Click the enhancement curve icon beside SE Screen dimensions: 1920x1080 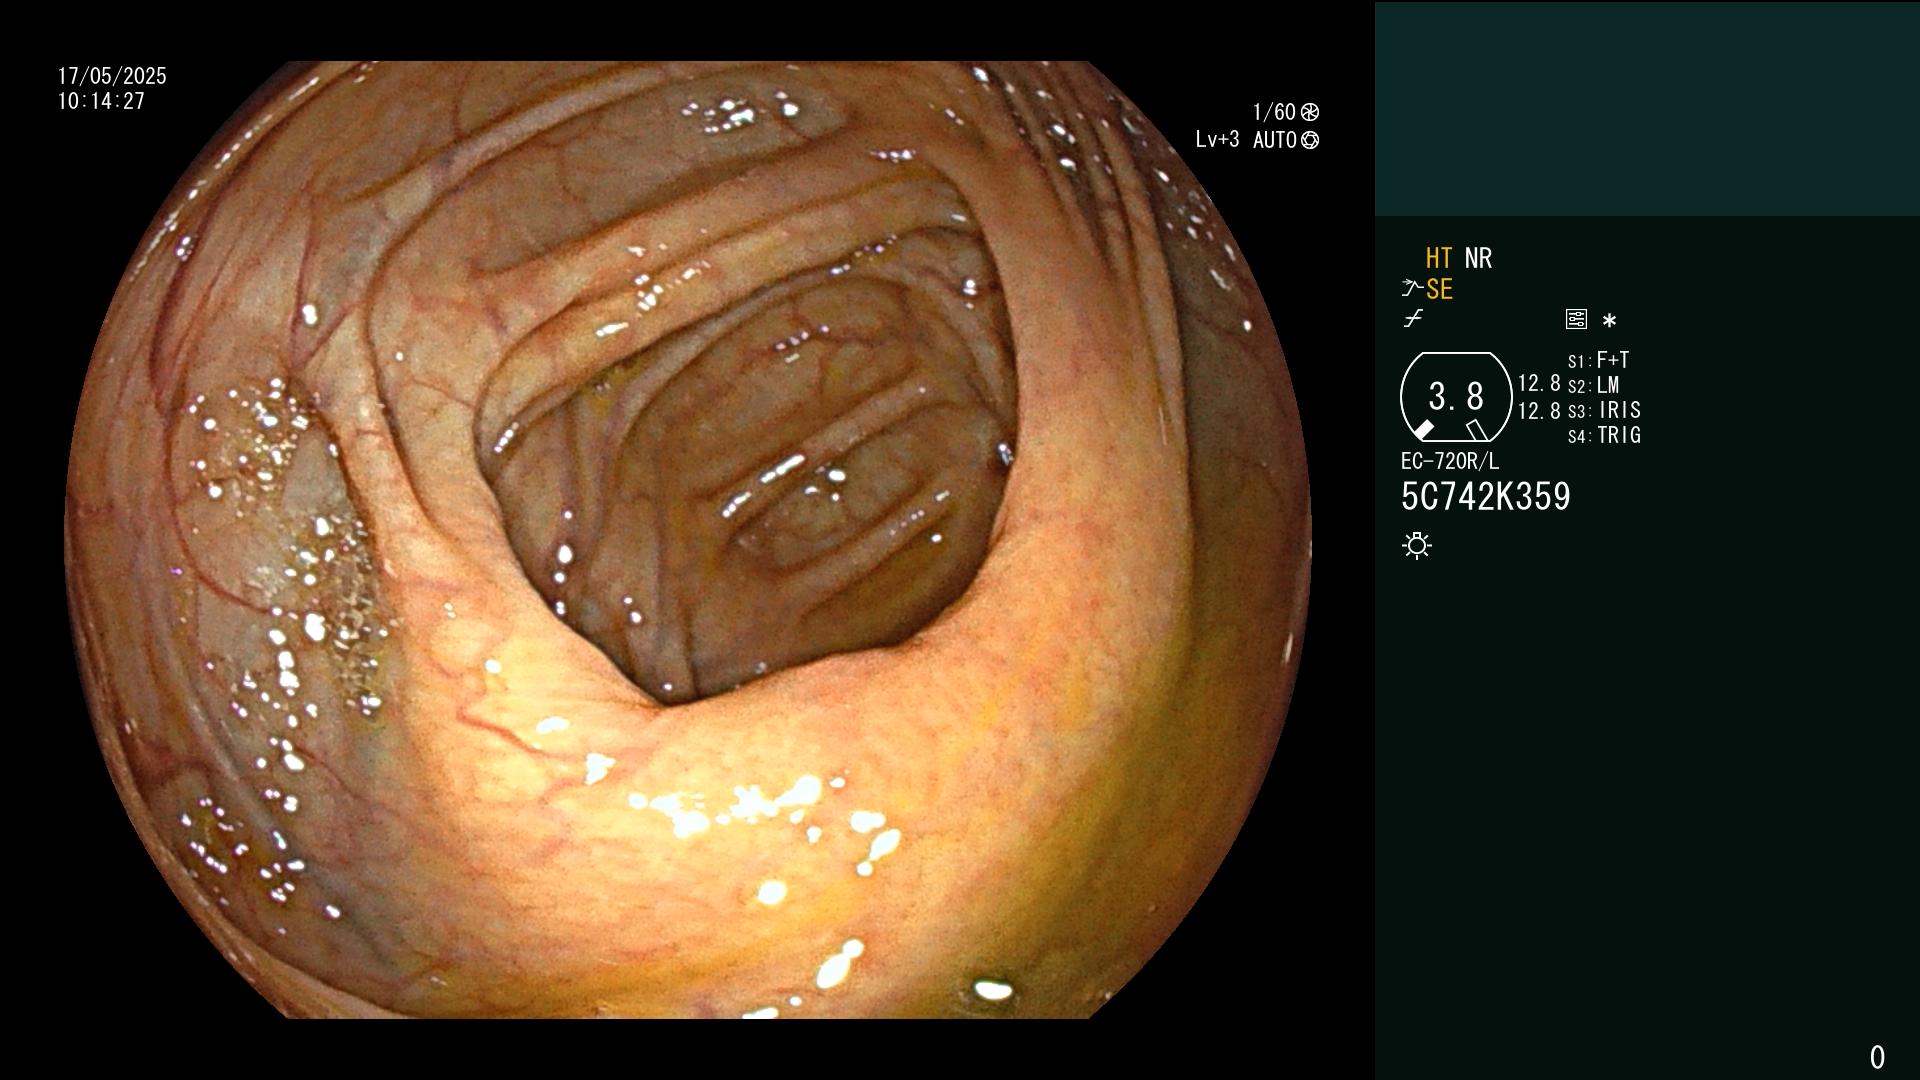pyautogui.click(x=1412, y=289)
